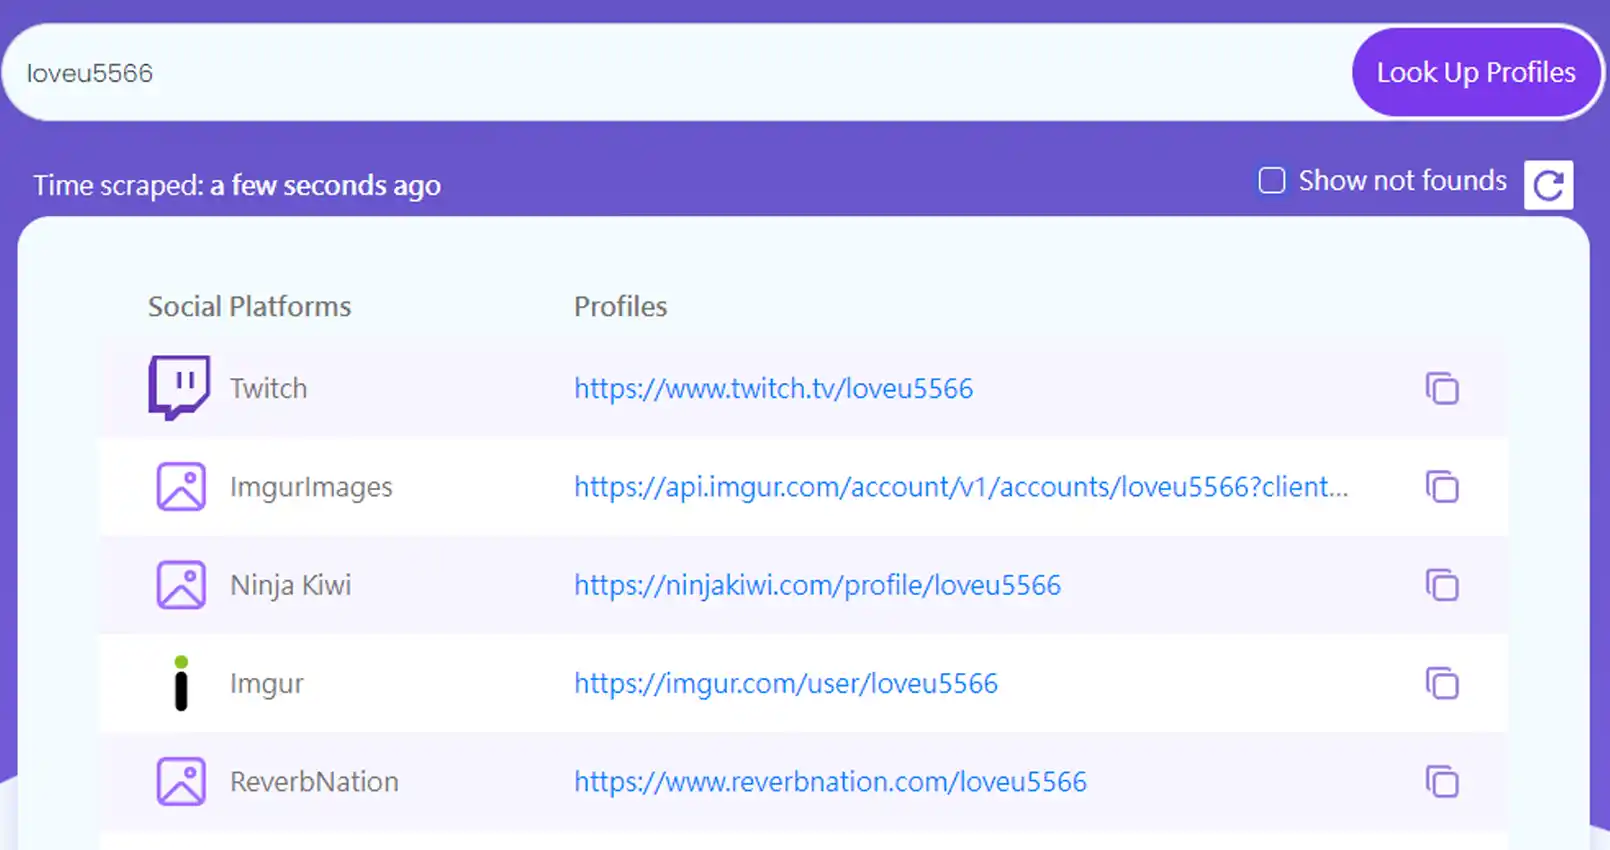Visit the ninjakiwi.com profile link
Screen dimensions: 1610x850
817,585
